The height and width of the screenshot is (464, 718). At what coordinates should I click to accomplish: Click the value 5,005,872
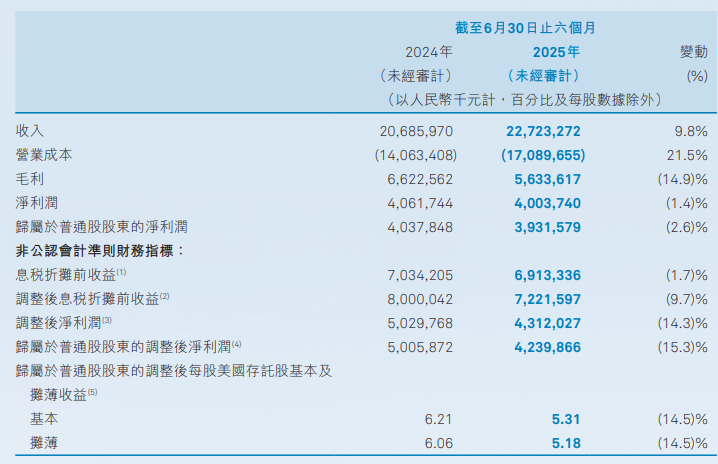click(420, 347)
